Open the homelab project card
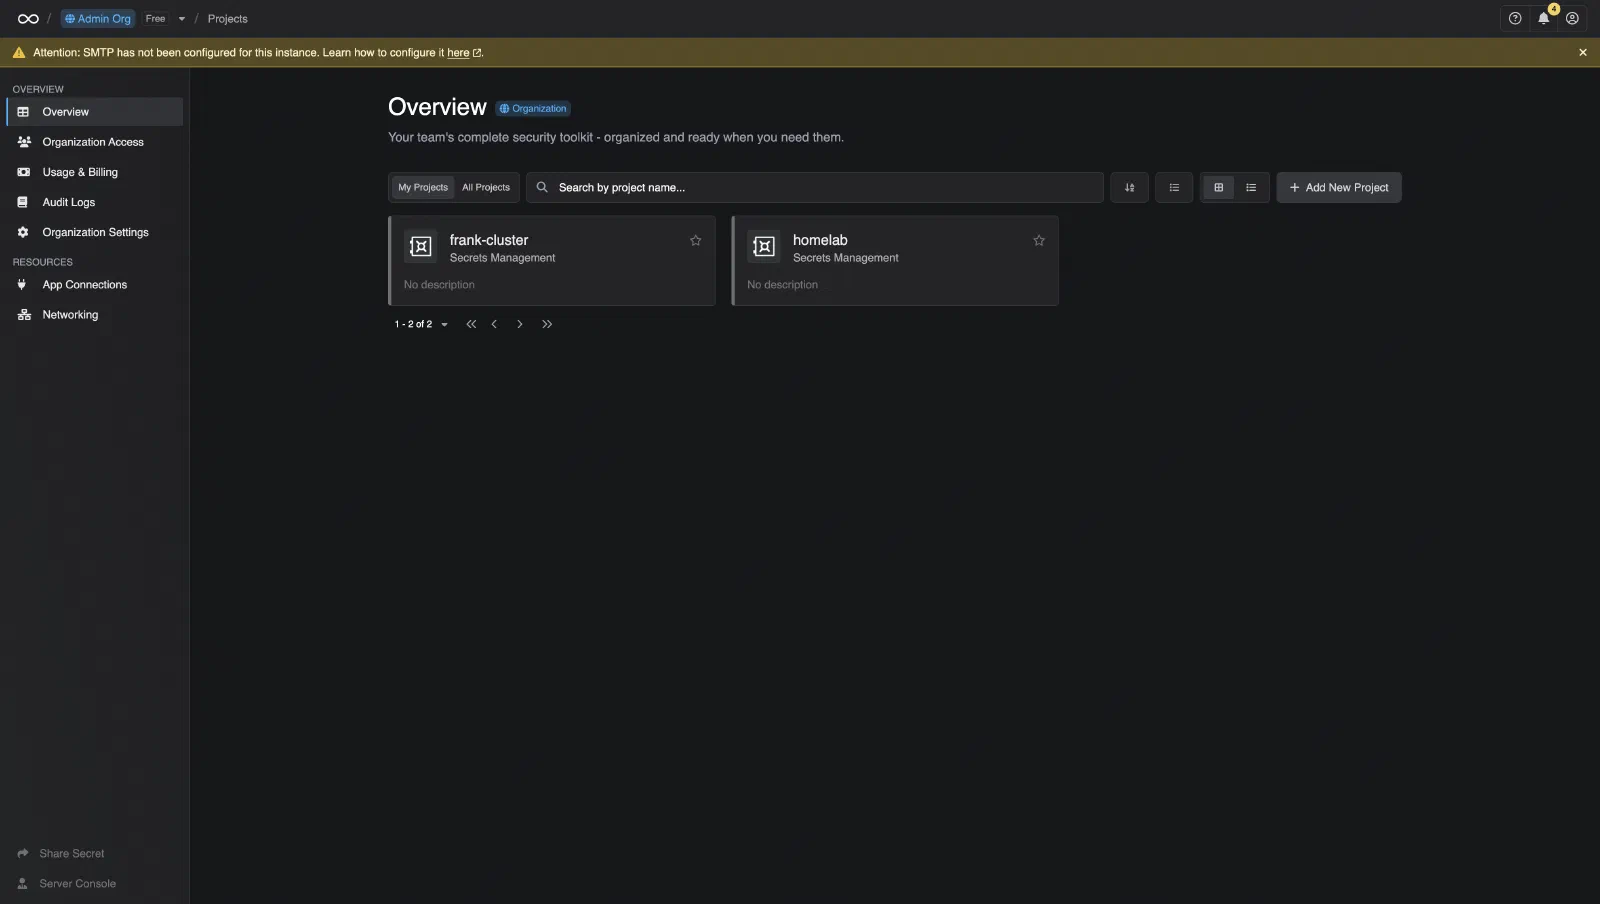This screenshot has height=904, width=1600. (x=895, y=261)
